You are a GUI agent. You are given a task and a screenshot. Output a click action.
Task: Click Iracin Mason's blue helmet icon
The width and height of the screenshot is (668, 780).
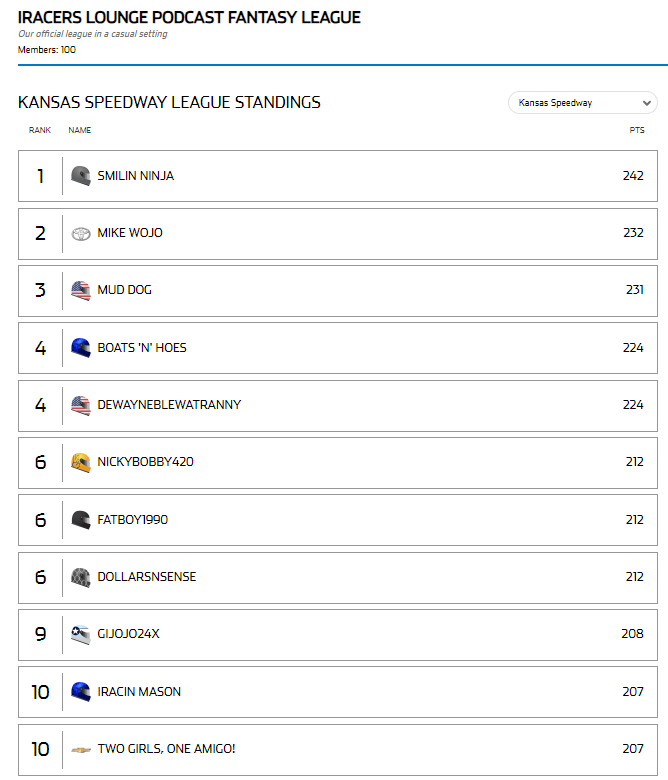tap(81, 692)
